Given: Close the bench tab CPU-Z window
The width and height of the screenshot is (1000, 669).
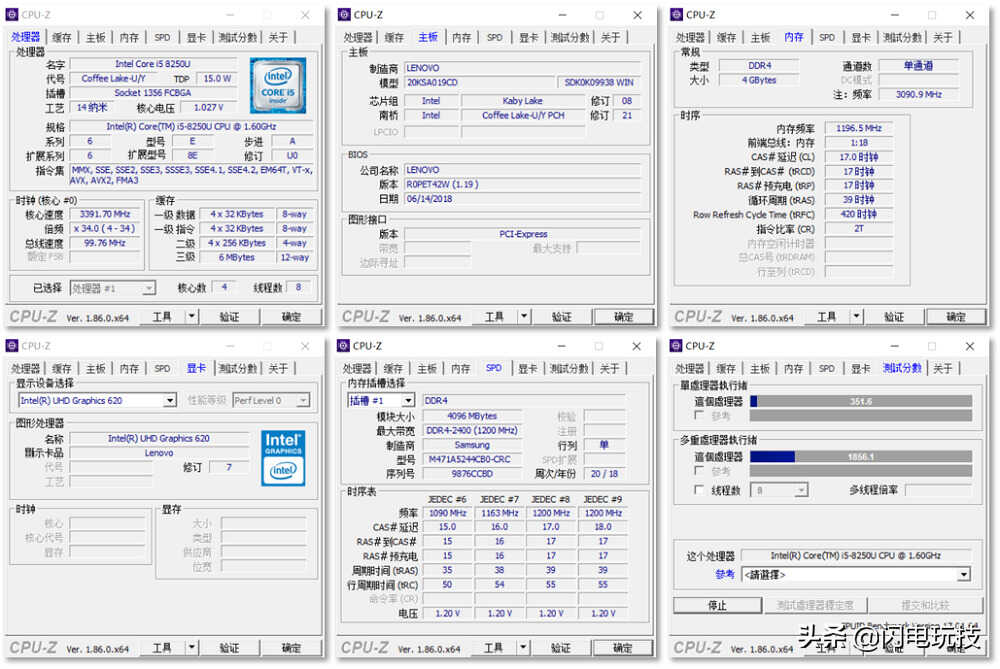Looking at the screenshot, I should click(969, 346).
